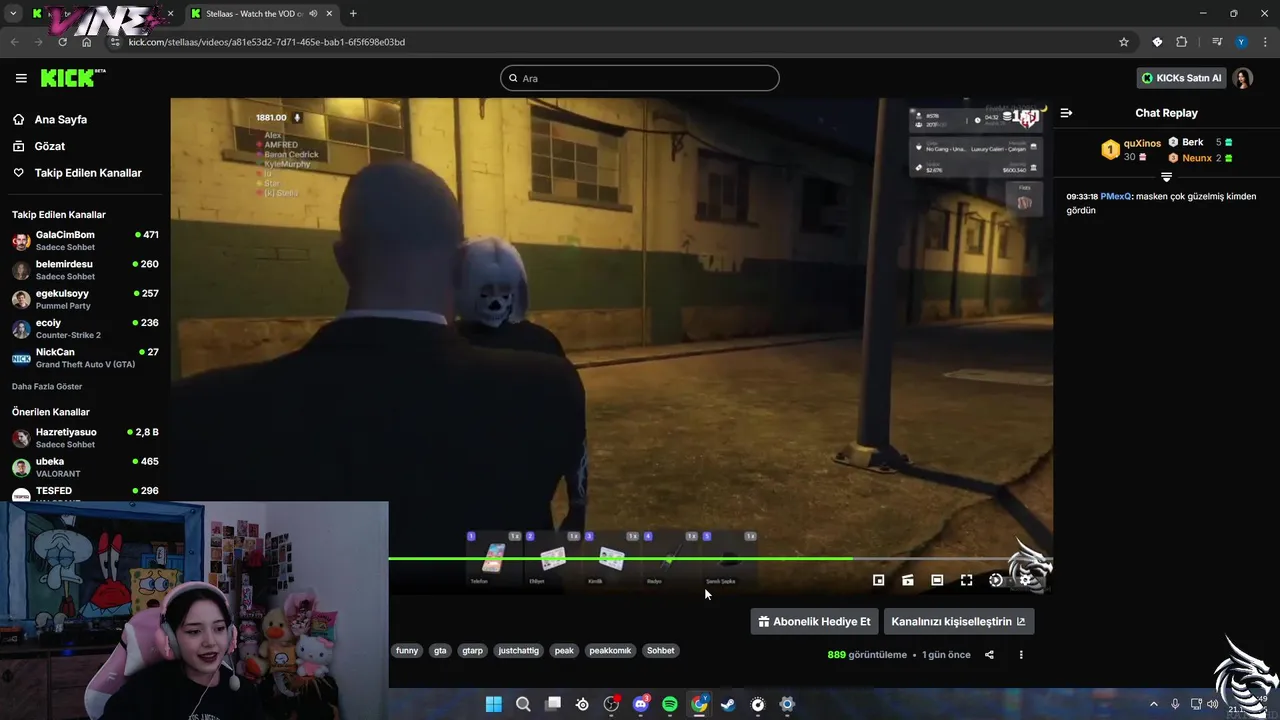Open Gözat browse page
The height and width of the screenshot is (720, 1280).
(50, 146)
